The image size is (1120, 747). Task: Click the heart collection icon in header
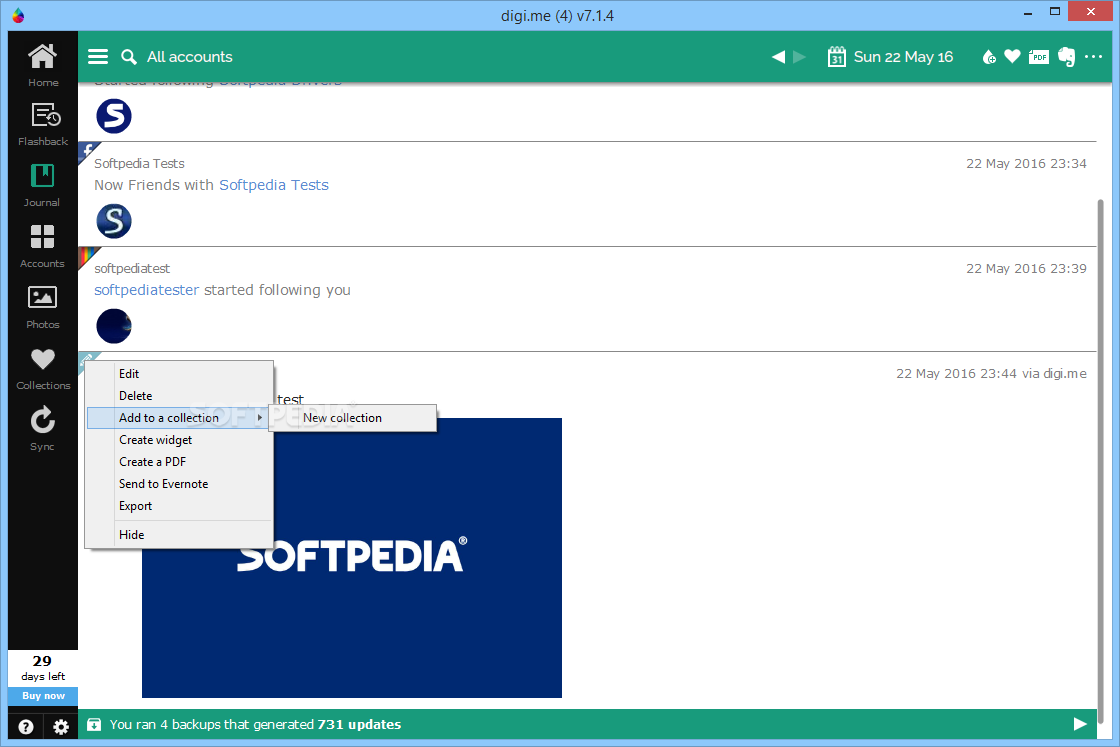click(1012, 56)
